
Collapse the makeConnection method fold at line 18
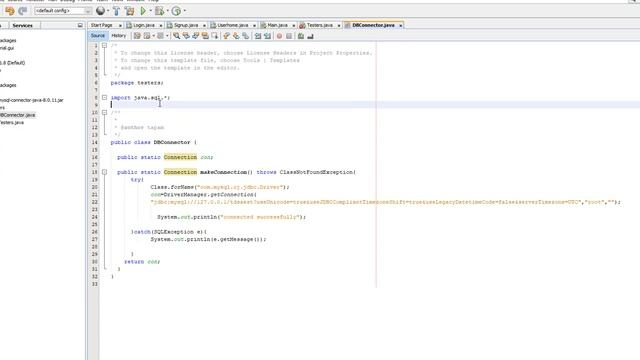click(x=104, y=172)
